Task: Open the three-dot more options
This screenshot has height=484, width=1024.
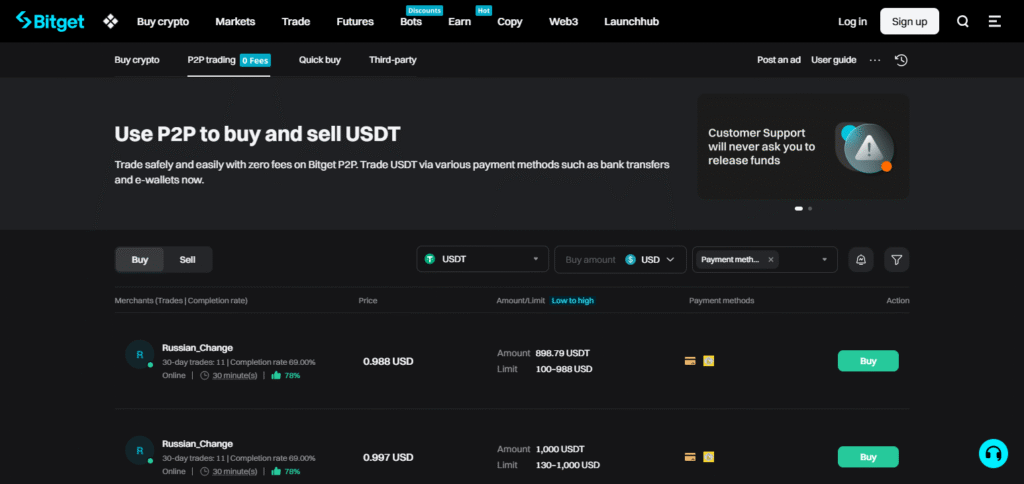Action: point(875,60)
